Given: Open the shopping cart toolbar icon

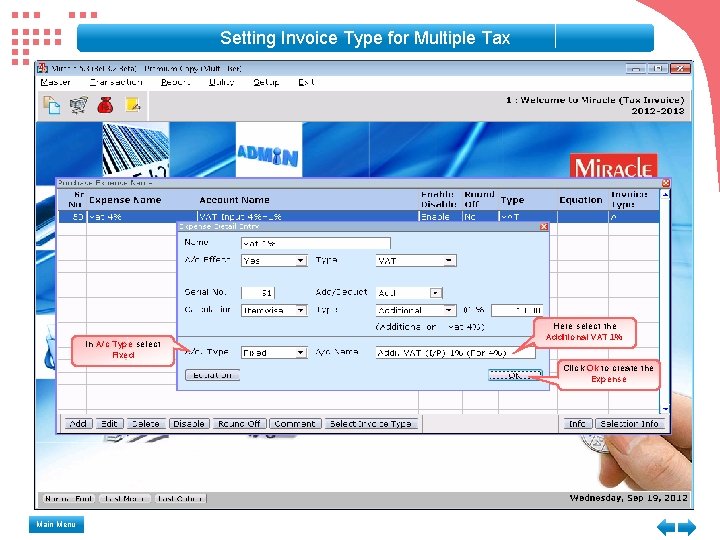Looking at the screenshot, I should (x=79, y=105).
